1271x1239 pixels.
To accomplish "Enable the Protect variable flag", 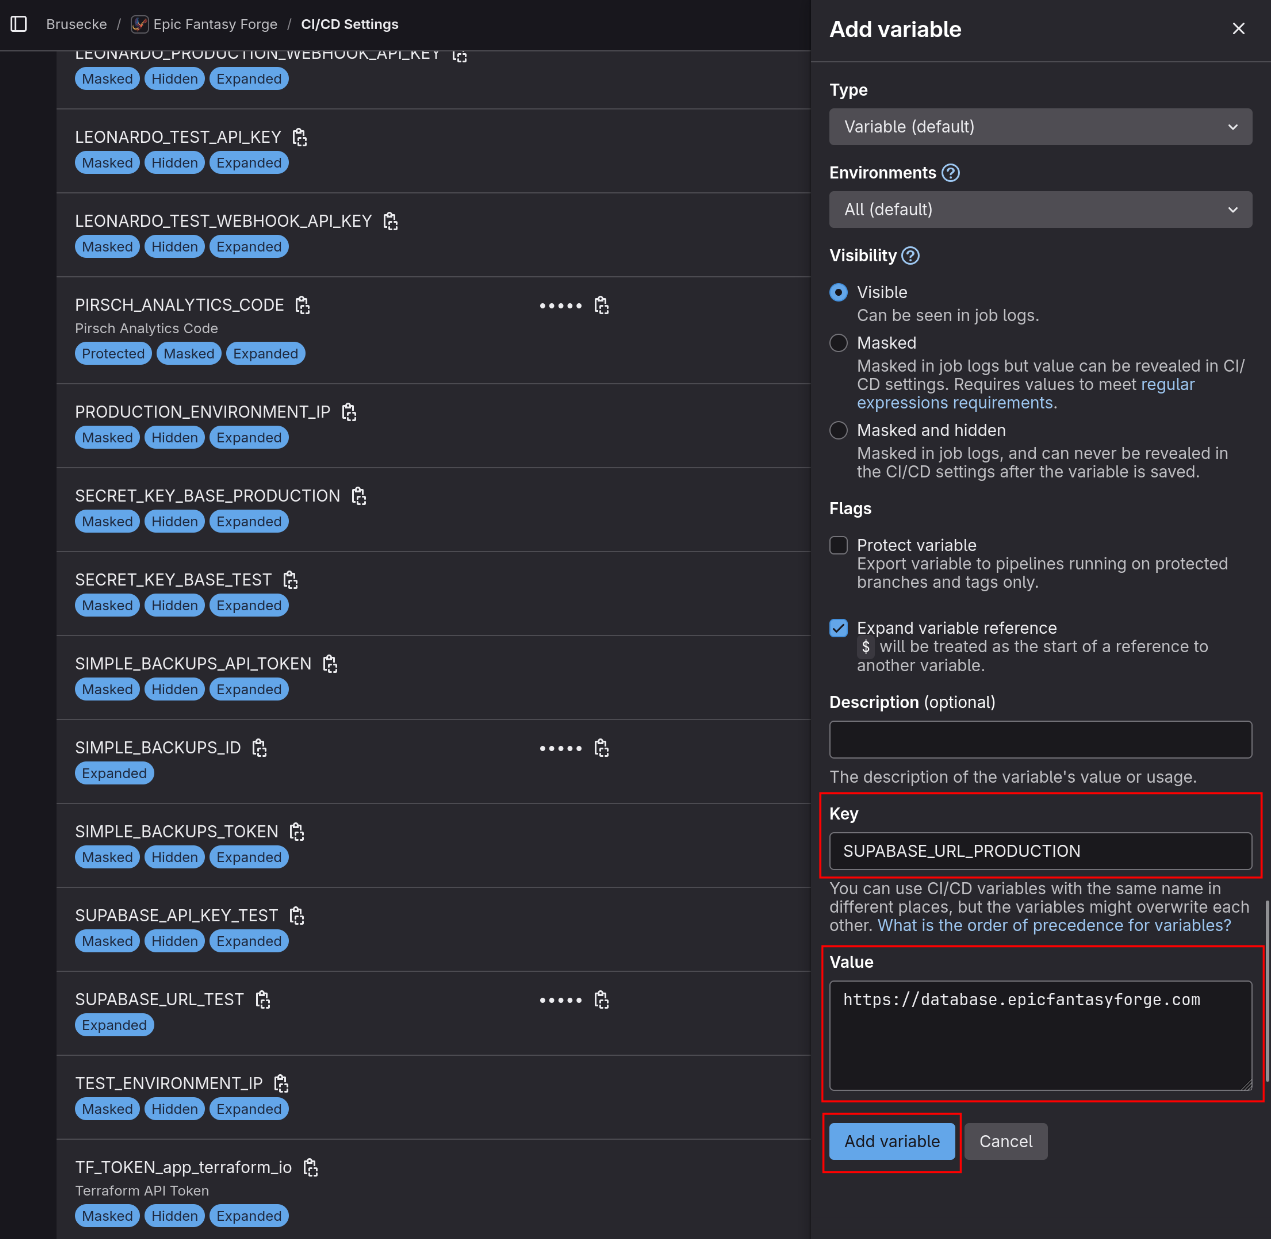I will [x=838, y=545].
